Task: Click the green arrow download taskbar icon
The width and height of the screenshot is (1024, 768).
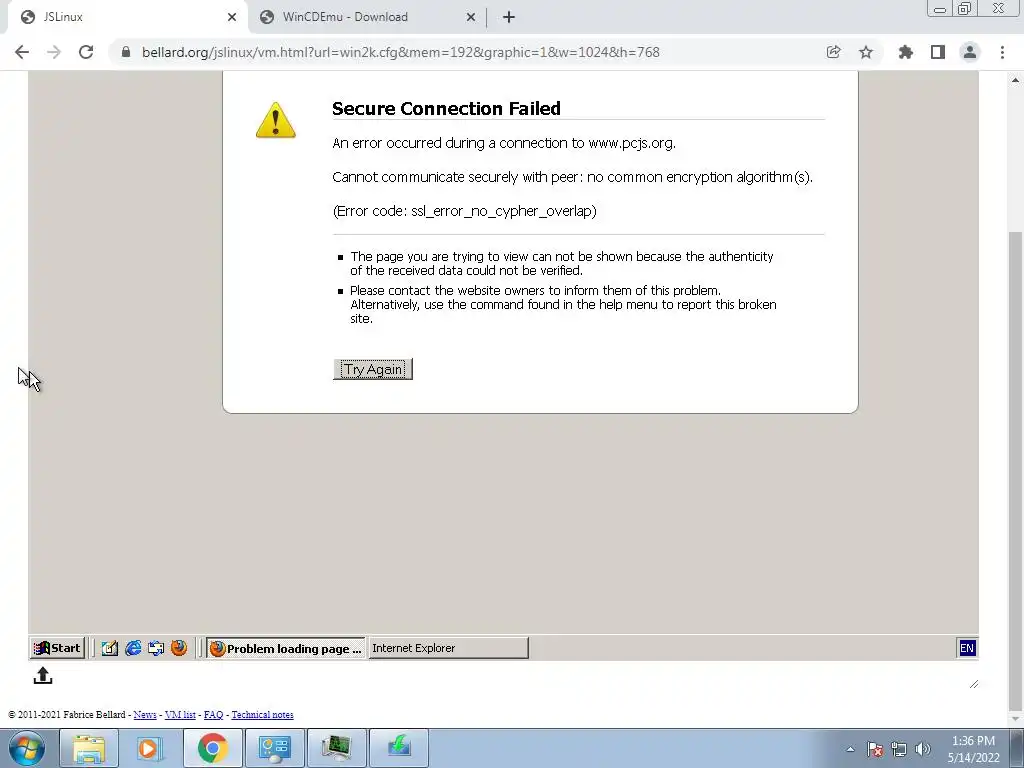Action: point(398,748)
